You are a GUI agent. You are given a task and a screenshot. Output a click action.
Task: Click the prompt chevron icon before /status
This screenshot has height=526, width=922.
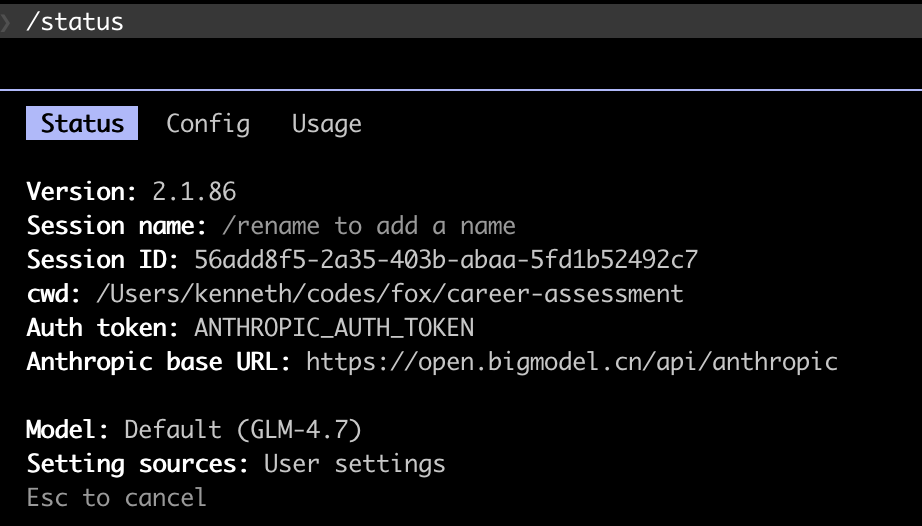pos(8,21)
